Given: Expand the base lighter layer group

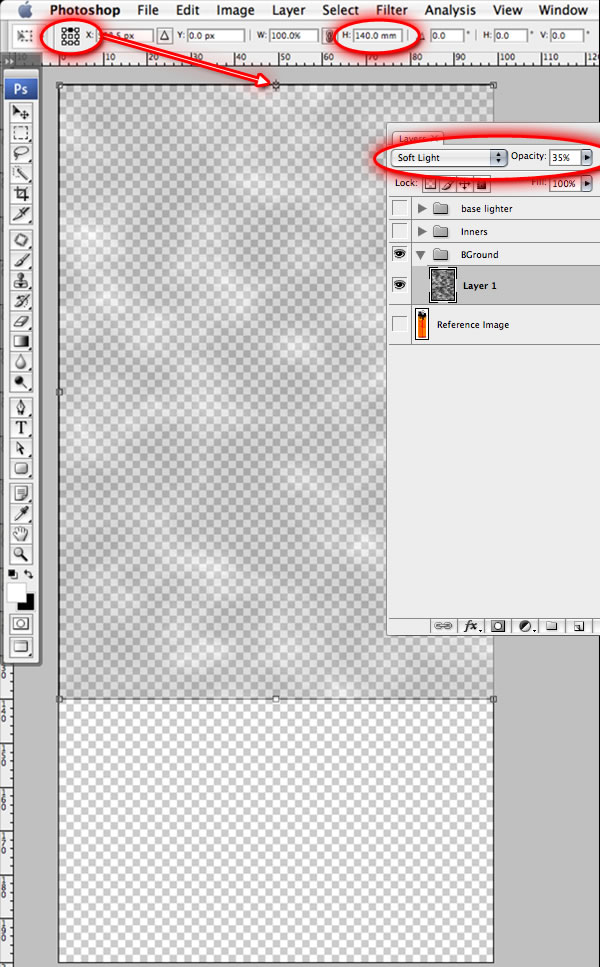Looking at the screenshot, I should 422,209.
